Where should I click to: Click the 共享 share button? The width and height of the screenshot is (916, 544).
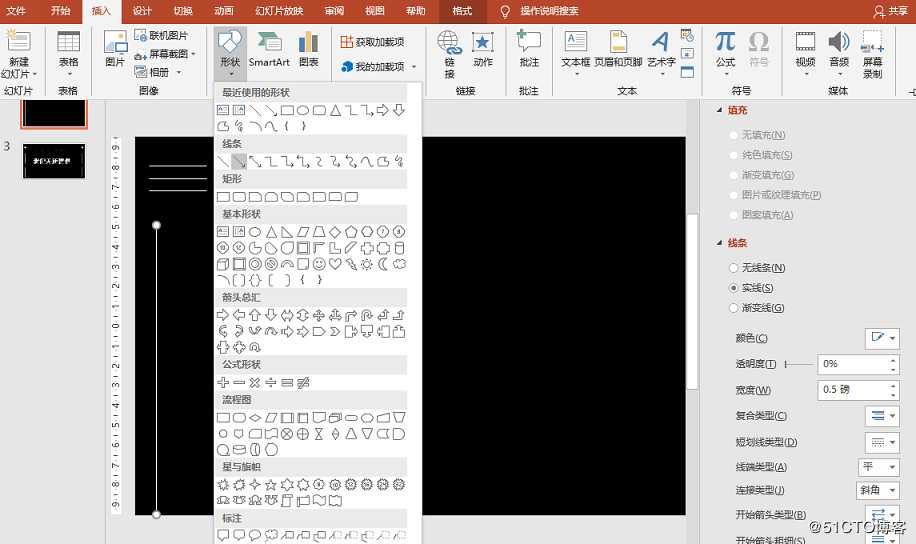coord(890,11)
